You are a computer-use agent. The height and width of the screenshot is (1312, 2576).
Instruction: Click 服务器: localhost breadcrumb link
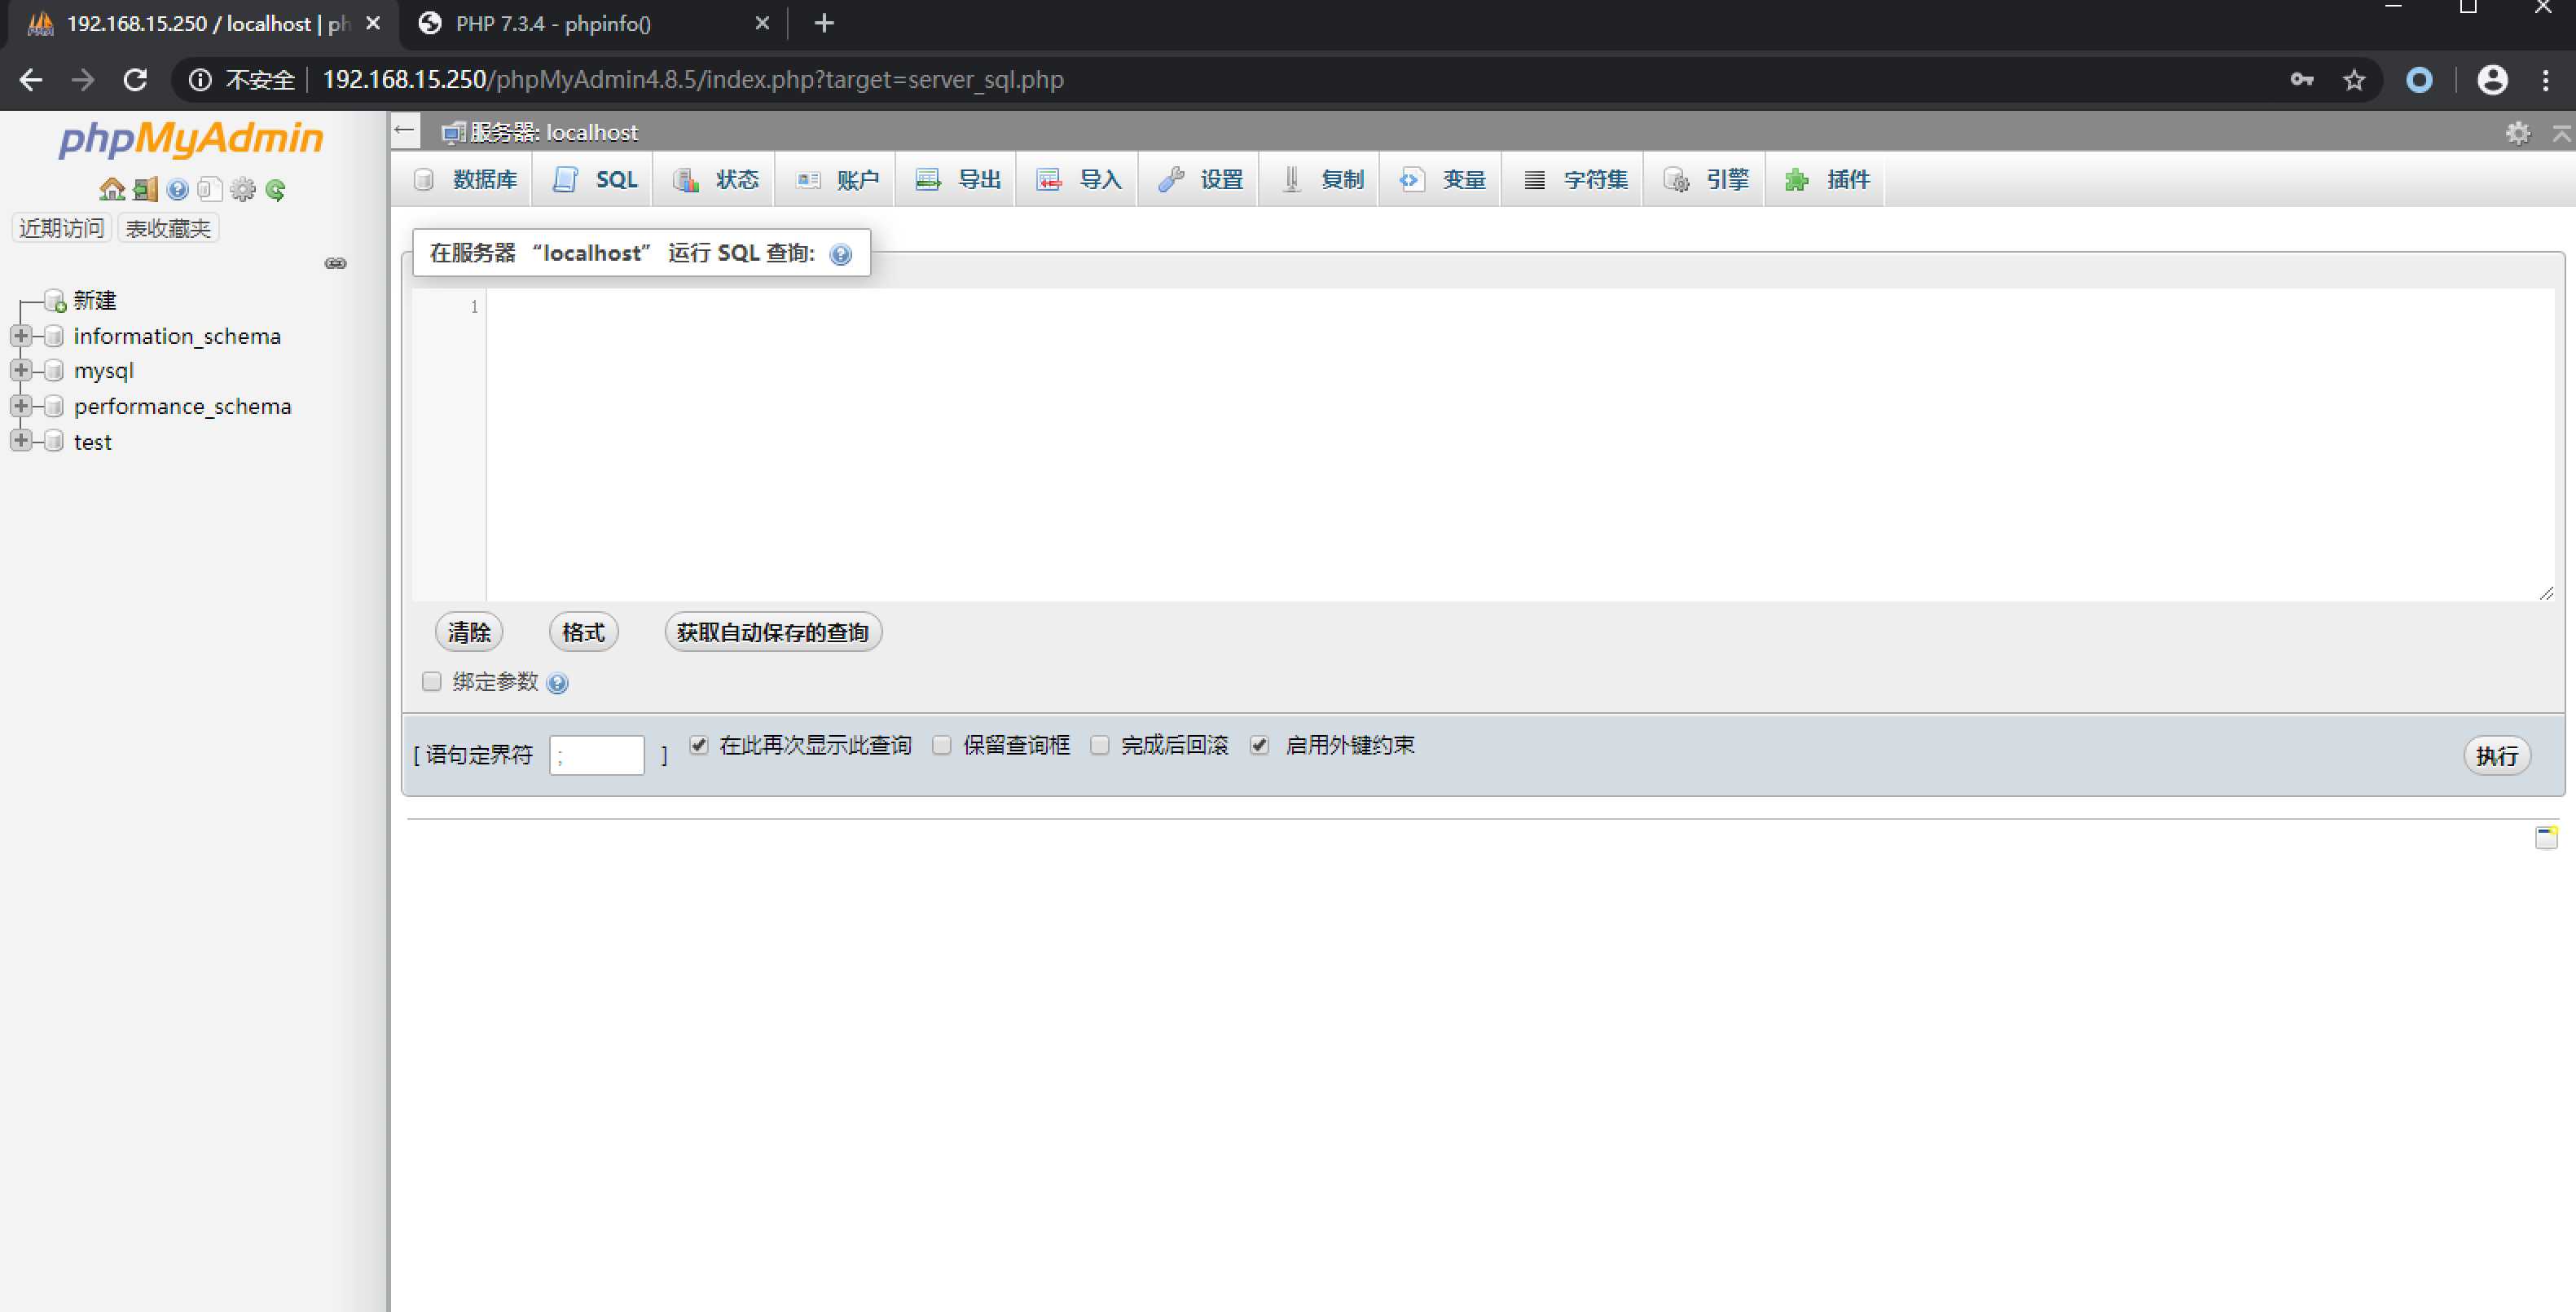pyautogui.click(x=554, y=132)
